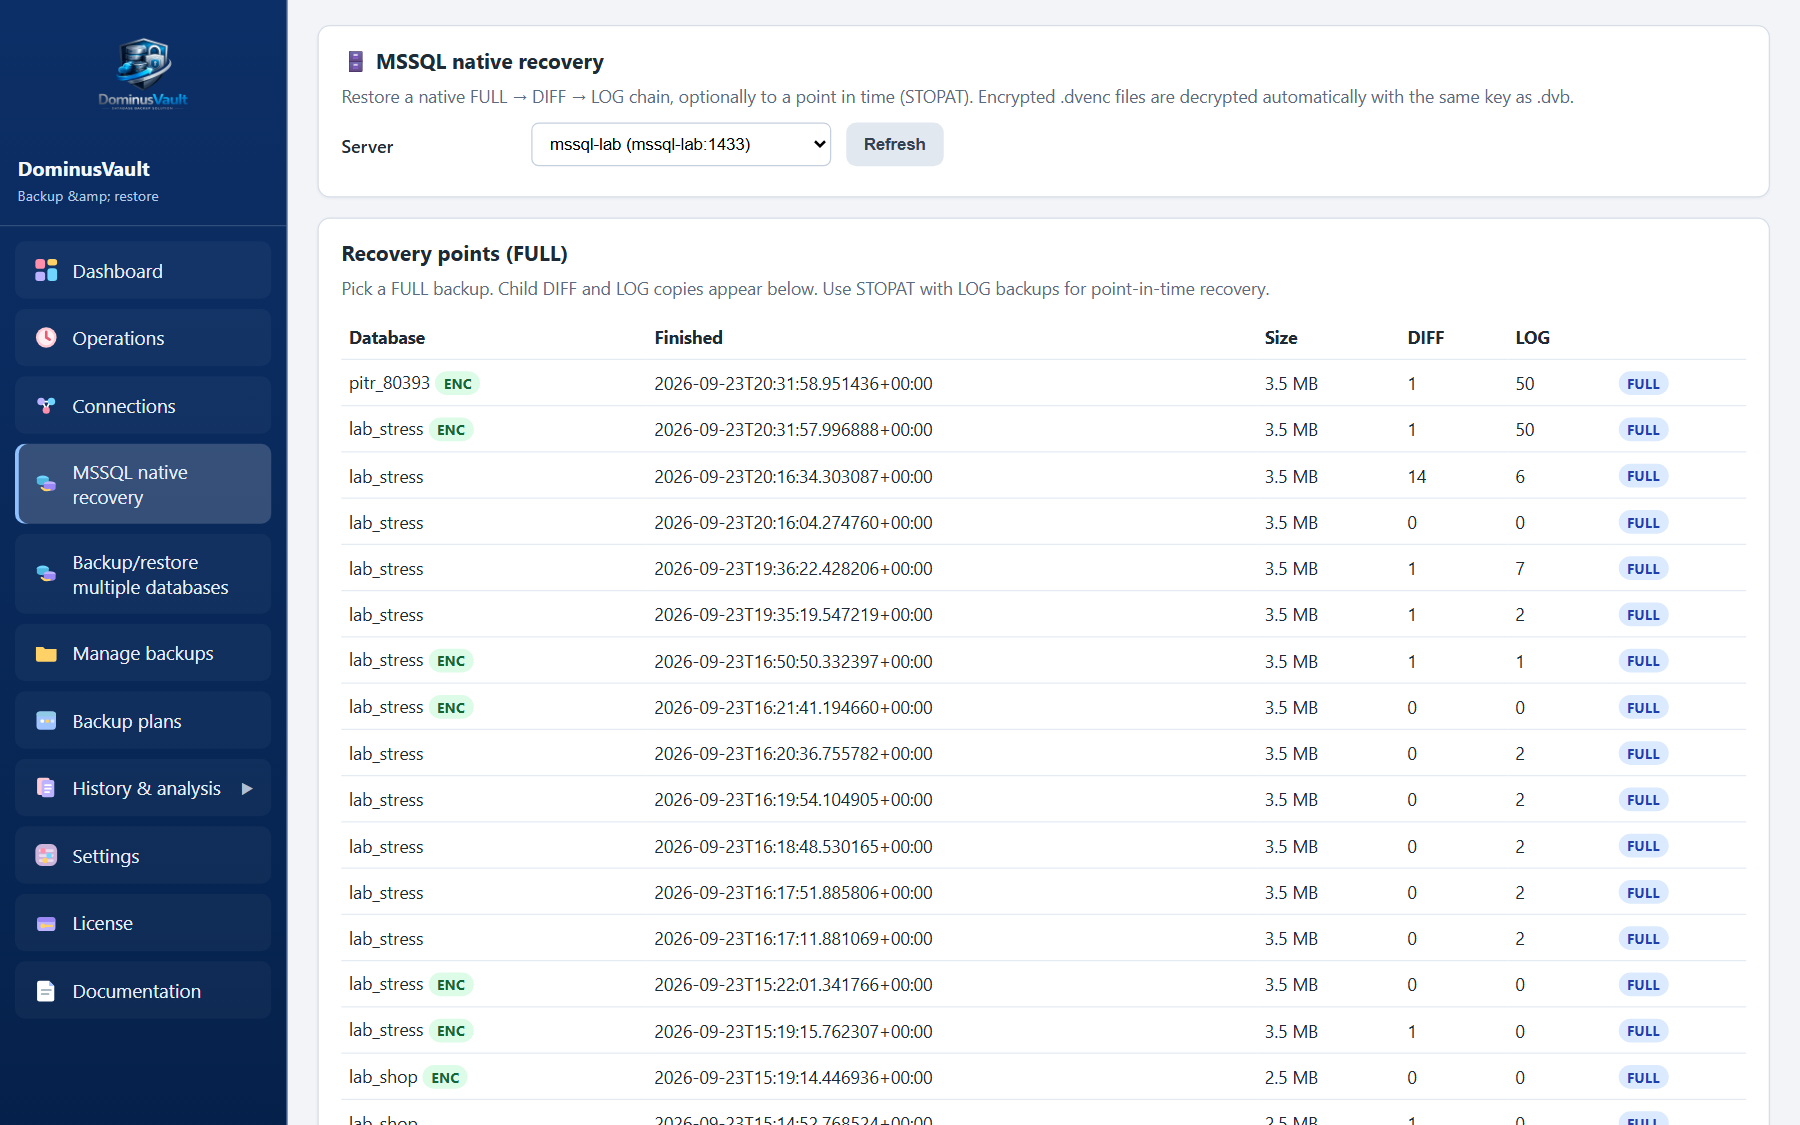Click FULL badge on 20:16:34 lab_stress row

(1643, 476)
